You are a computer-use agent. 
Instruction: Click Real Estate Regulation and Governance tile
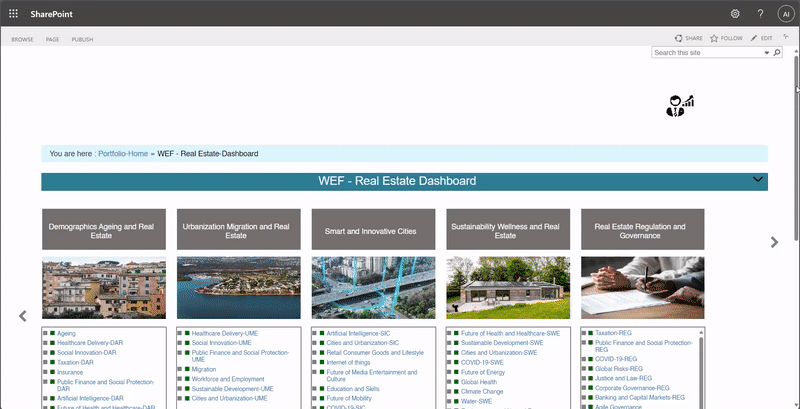(x=643, y=229)
